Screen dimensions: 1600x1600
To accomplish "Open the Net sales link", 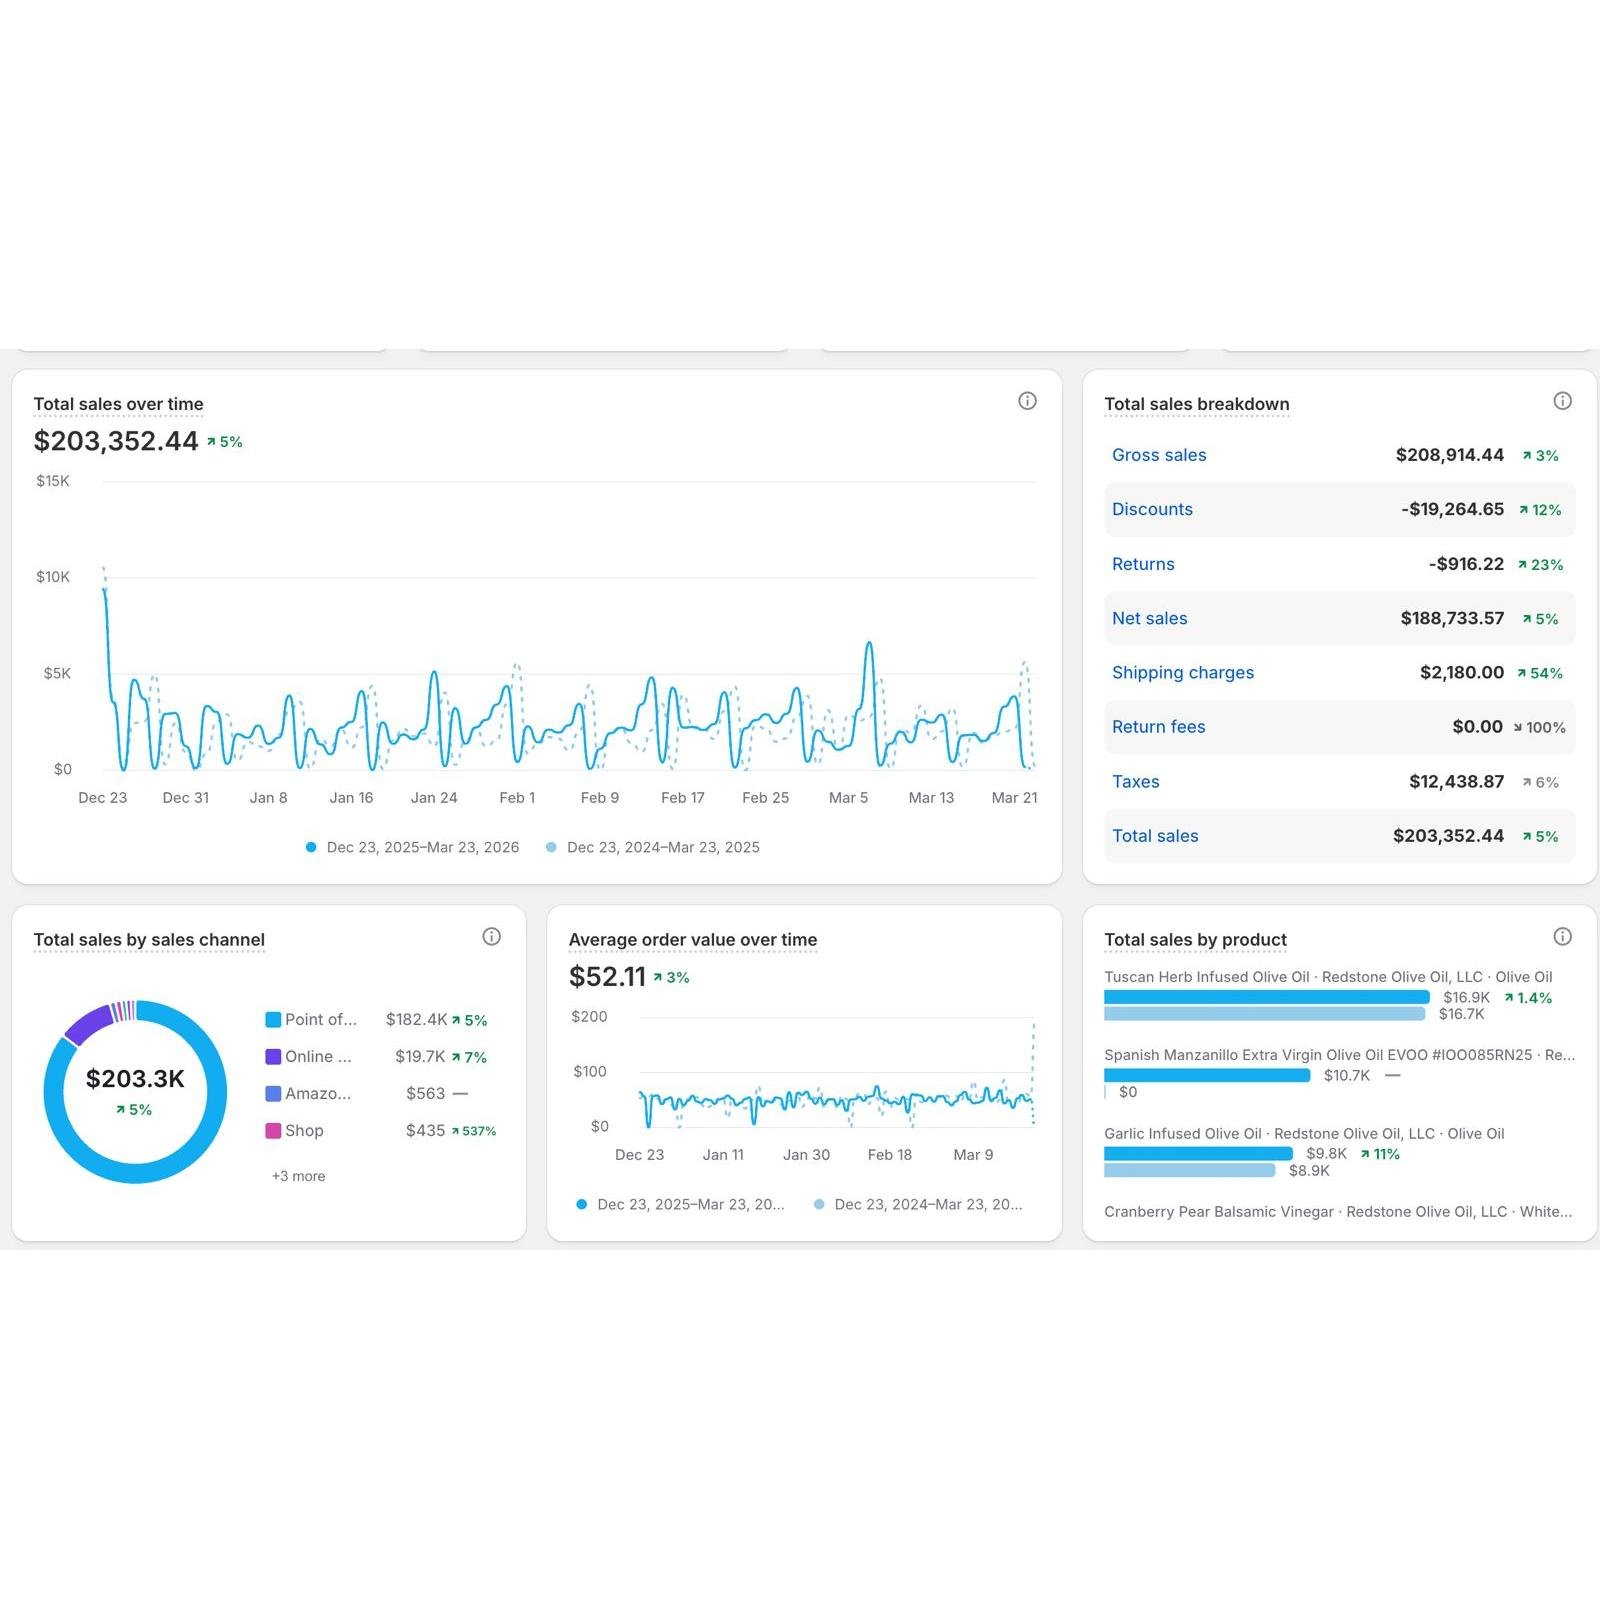I will click(1149, 618).
